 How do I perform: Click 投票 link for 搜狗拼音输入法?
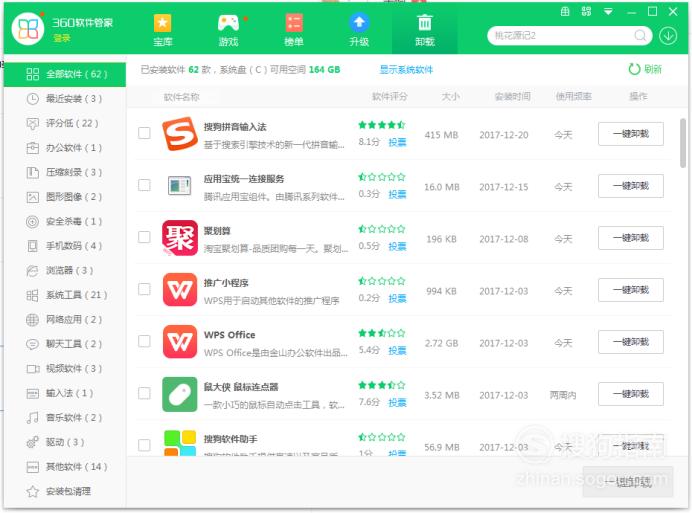pos(397,142)
